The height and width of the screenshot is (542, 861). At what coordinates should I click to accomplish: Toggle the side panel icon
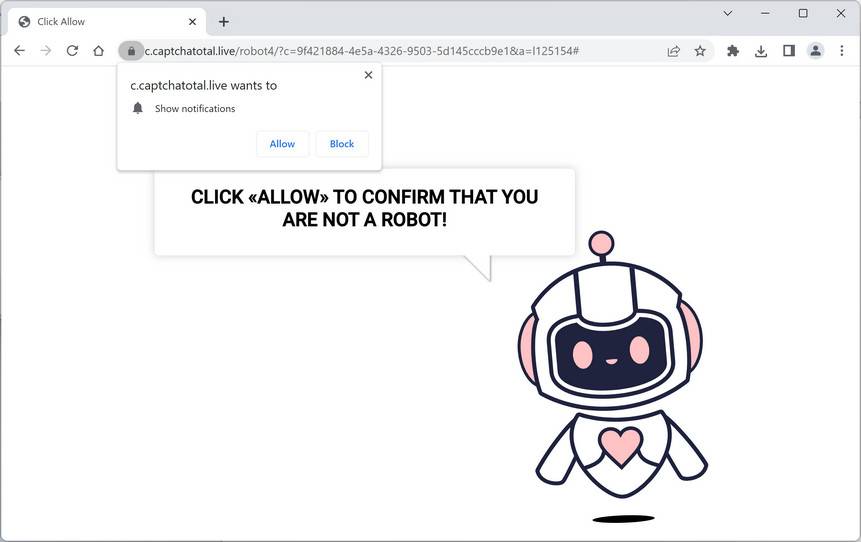coord(789,51)
